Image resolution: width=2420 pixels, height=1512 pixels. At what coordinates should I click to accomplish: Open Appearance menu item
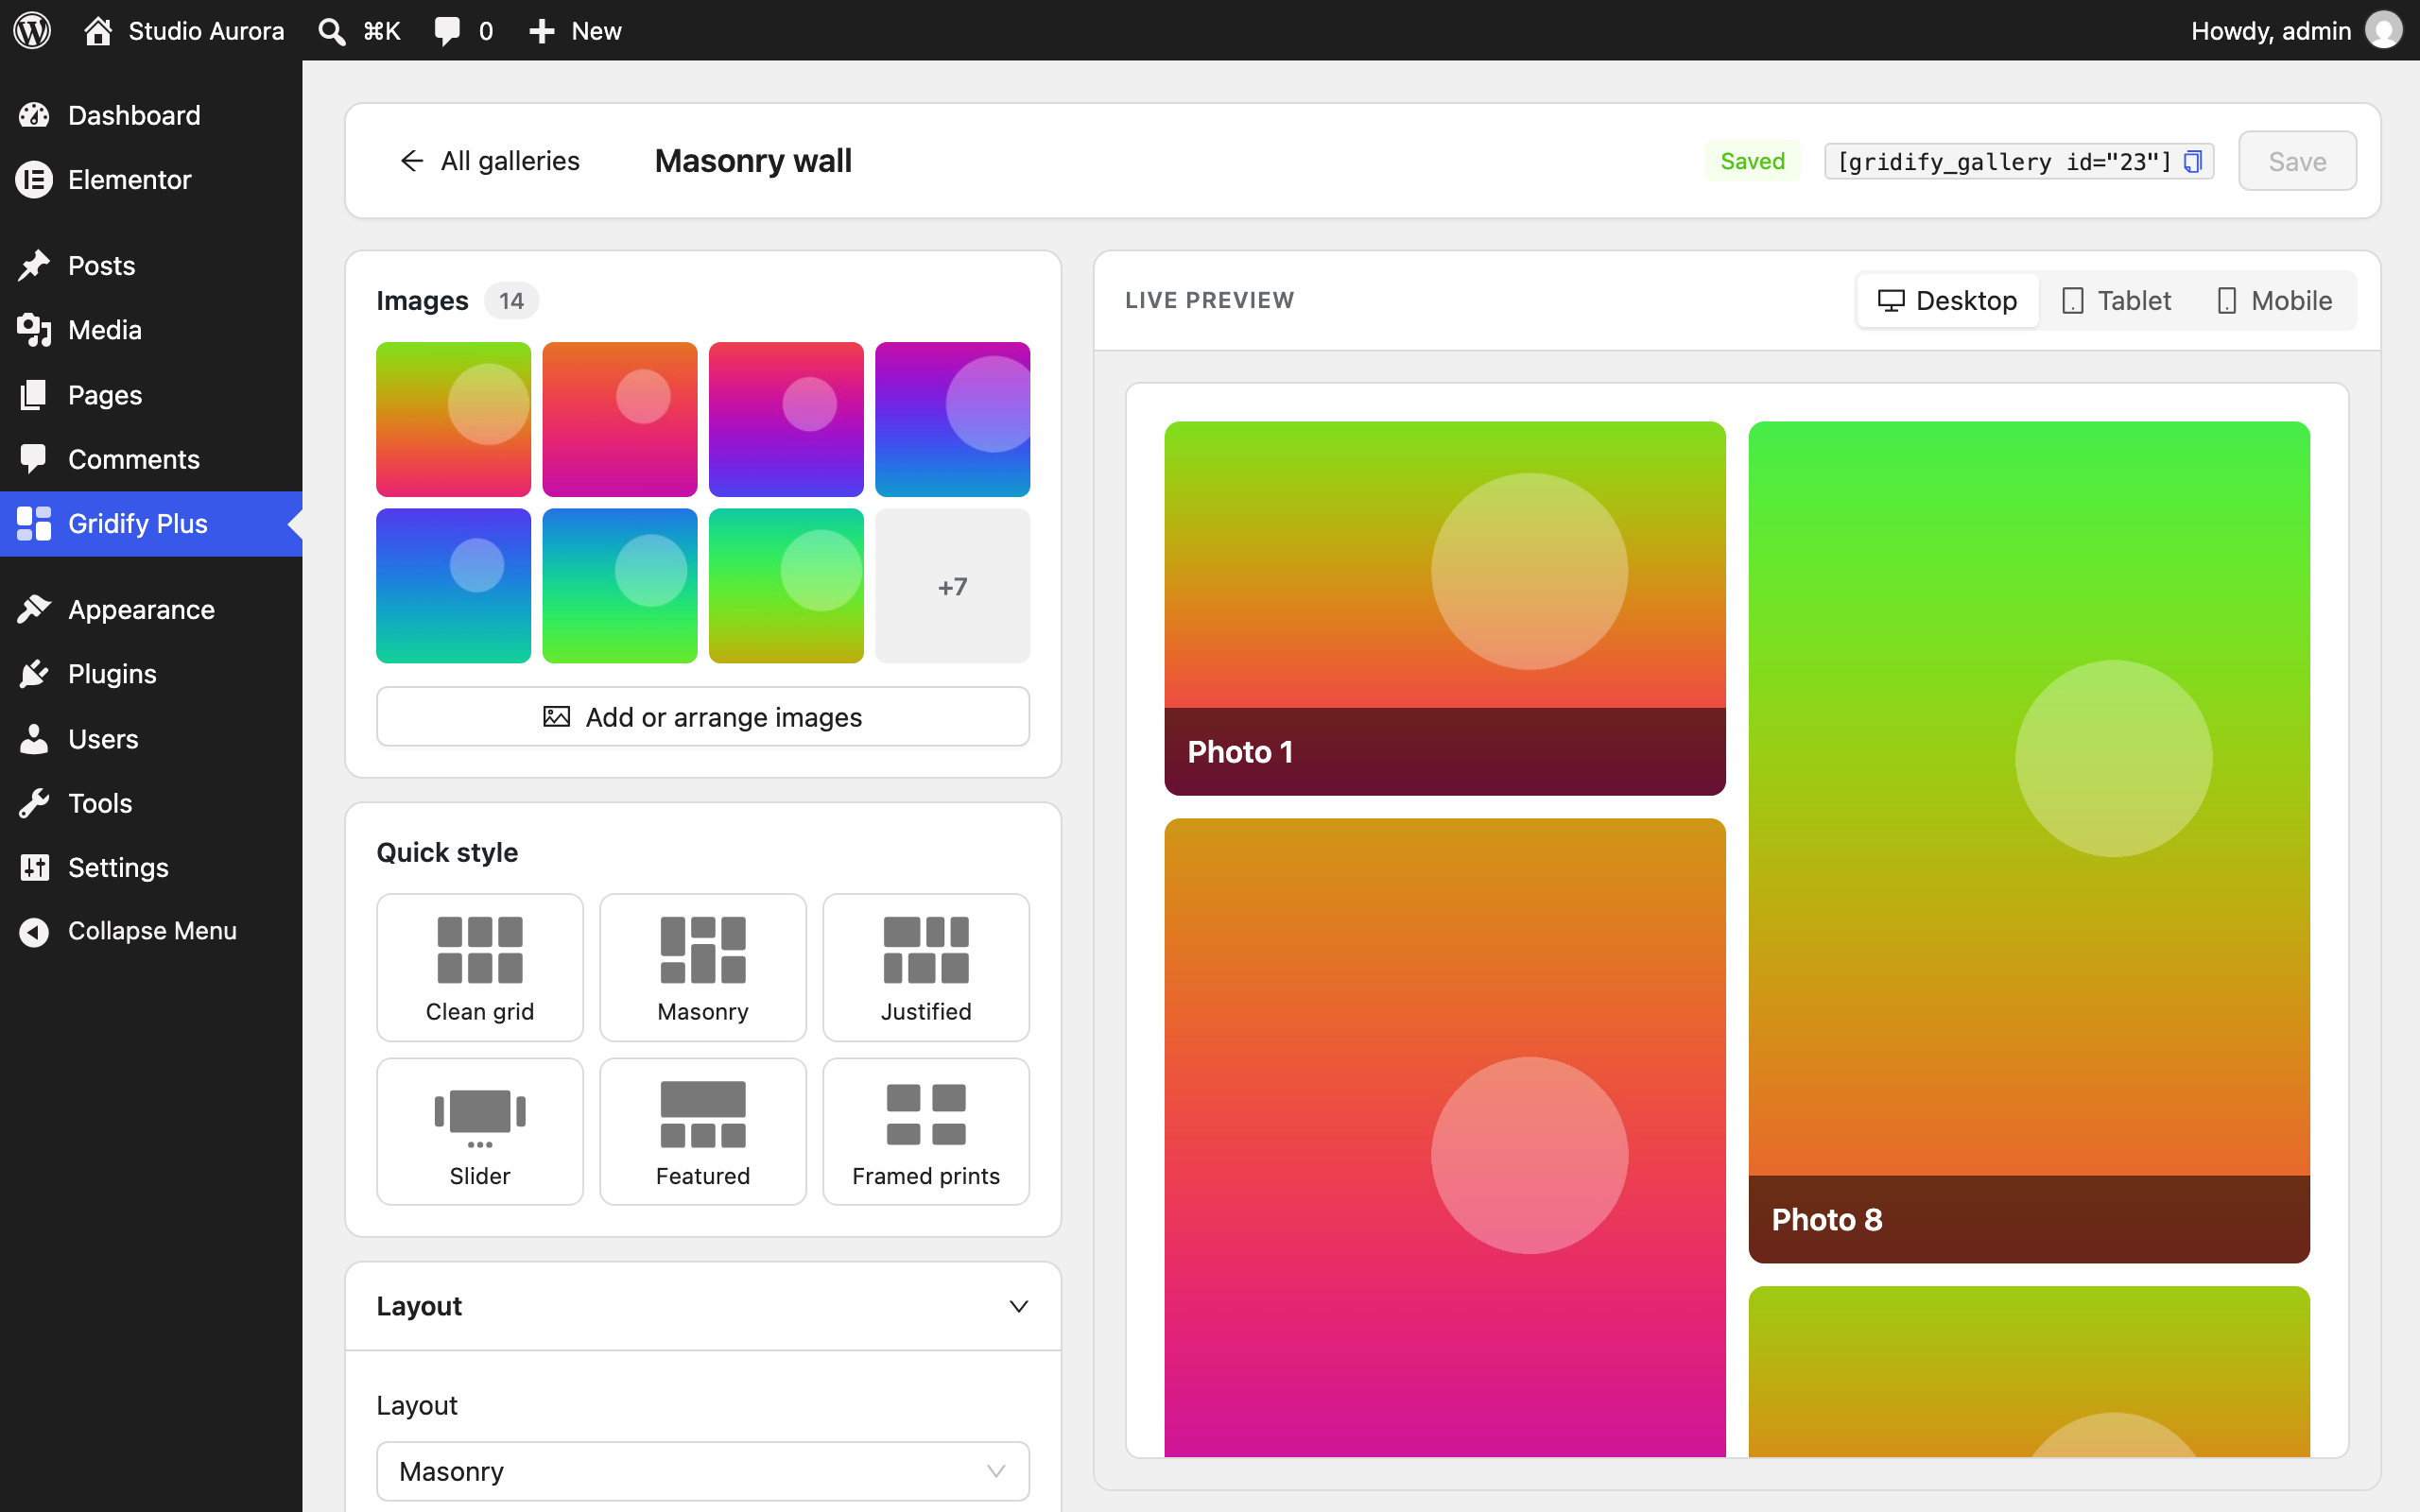[x=151, y=609]
